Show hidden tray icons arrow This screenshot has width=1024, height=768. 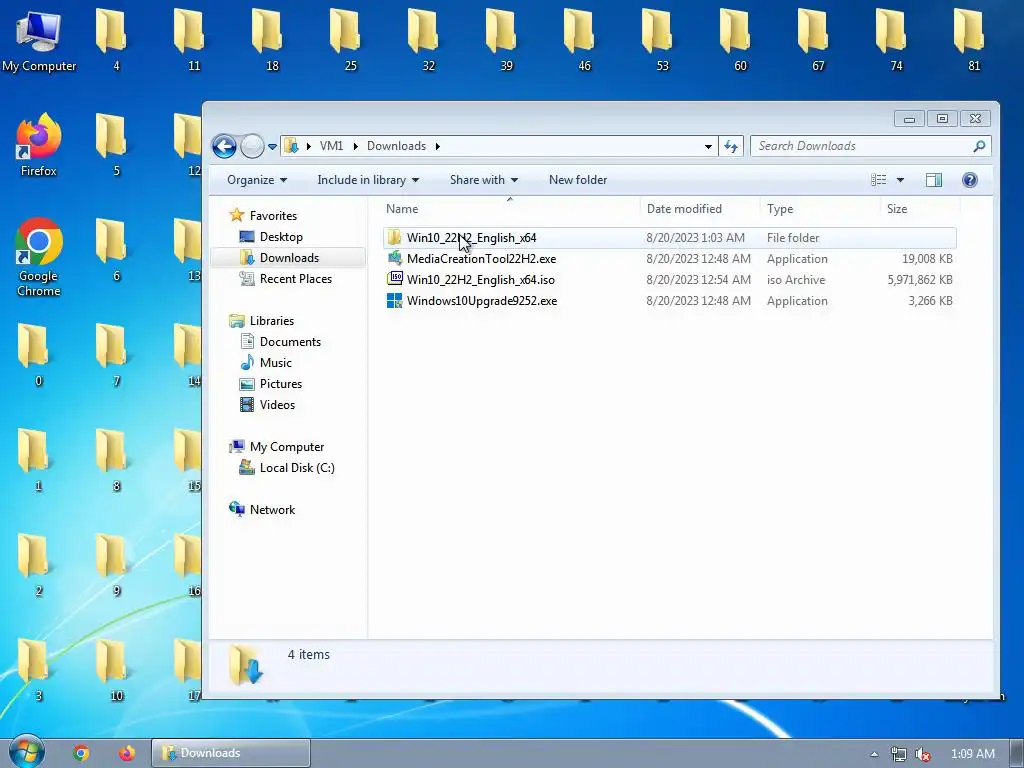pos(874,754)
